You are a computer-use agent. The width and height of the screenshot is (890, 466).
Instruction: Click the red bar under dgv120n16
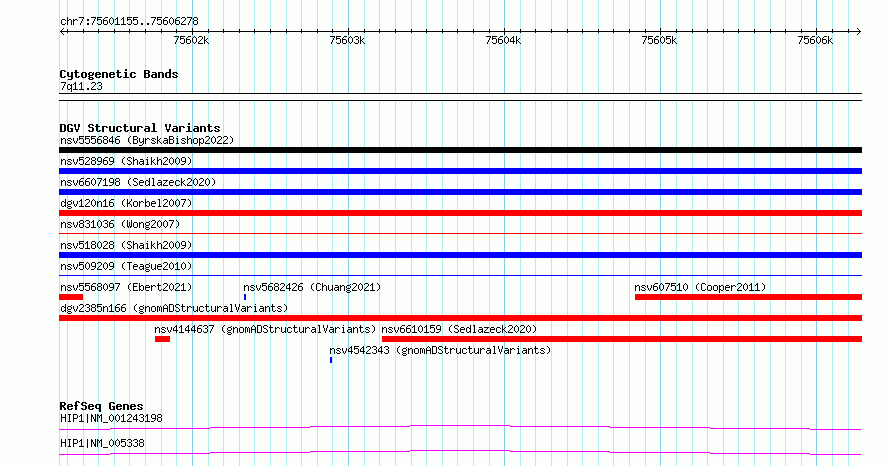click(x=460, y=213)
